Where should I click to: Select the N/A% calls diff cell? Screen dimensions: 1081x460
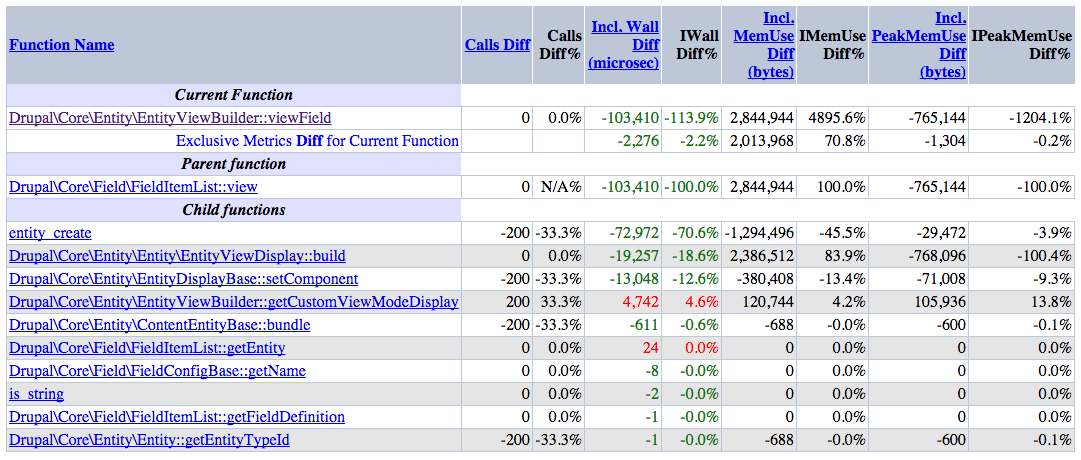(x=560, y=187)
